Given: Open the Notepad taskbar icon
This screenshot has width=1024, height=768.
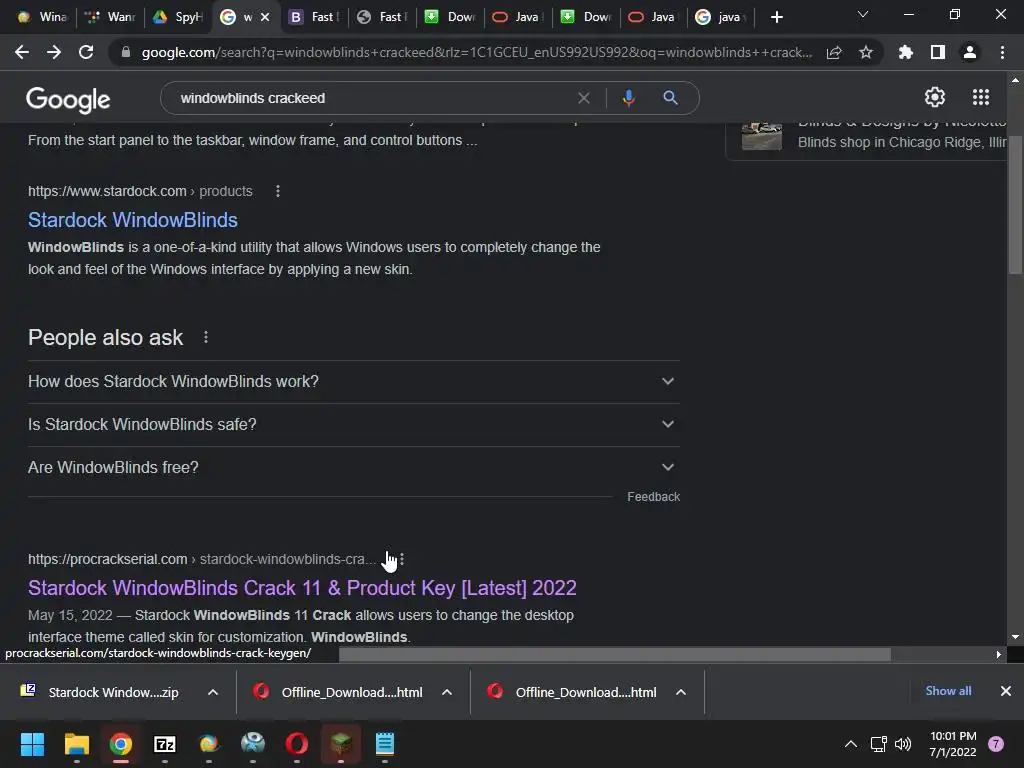Looking at the screenshot, I should 385,743.
